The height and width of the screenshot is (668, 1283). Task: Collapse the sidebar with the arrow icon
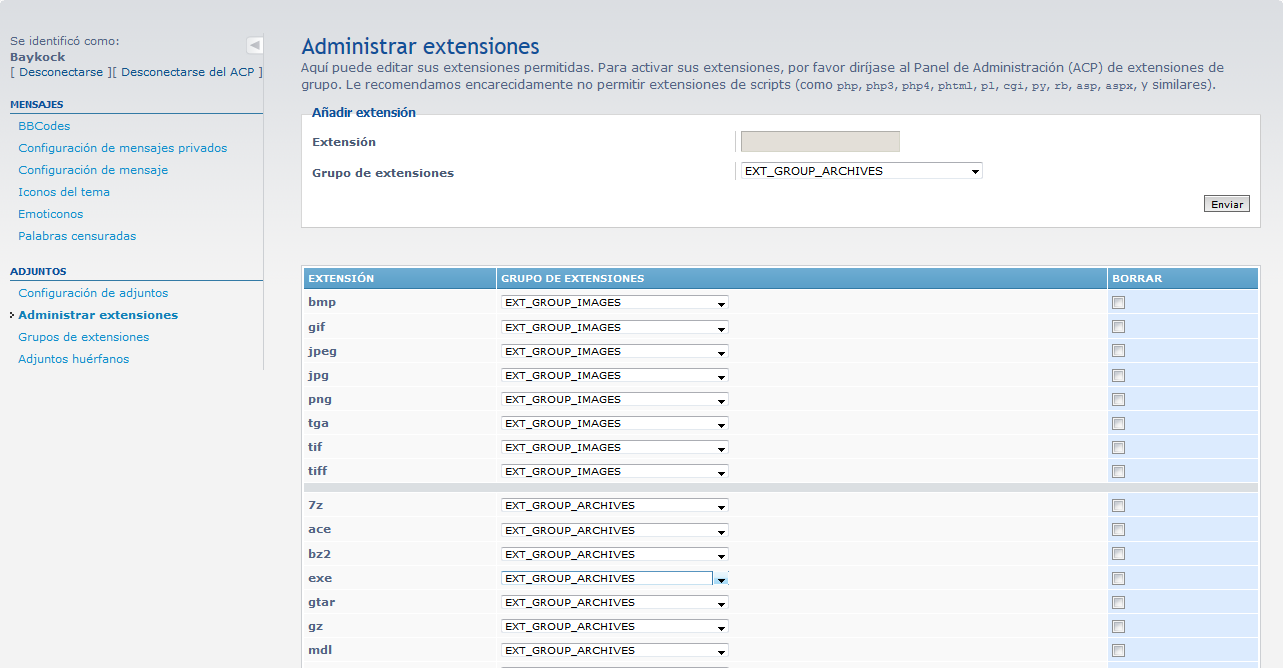[255, 45]
